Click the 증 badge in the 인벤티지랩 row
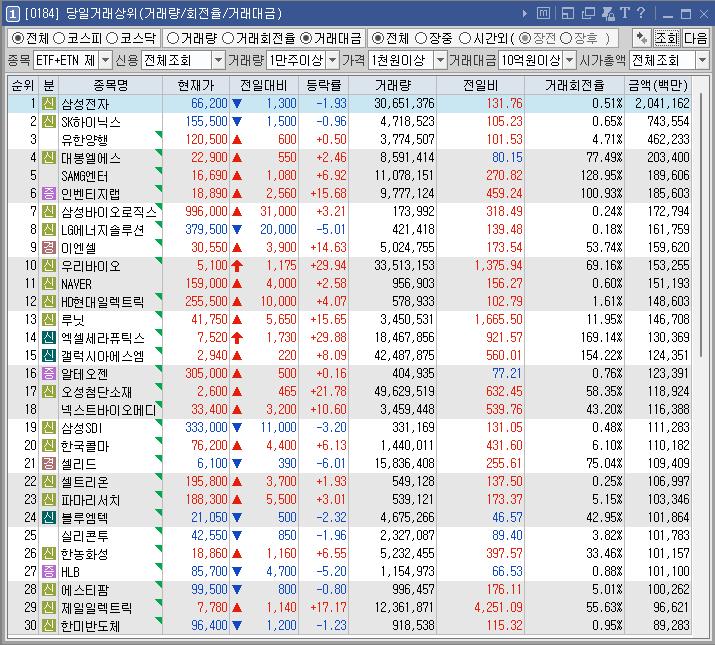This screenshot has height=645, width=715. pos(49,193)
